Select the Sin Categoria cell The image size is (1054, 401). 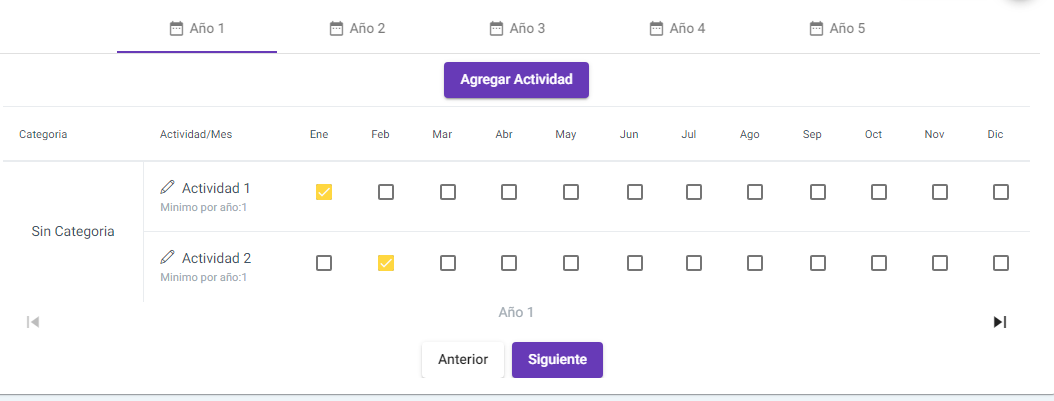pyautogui.click(x=73, y=232)
